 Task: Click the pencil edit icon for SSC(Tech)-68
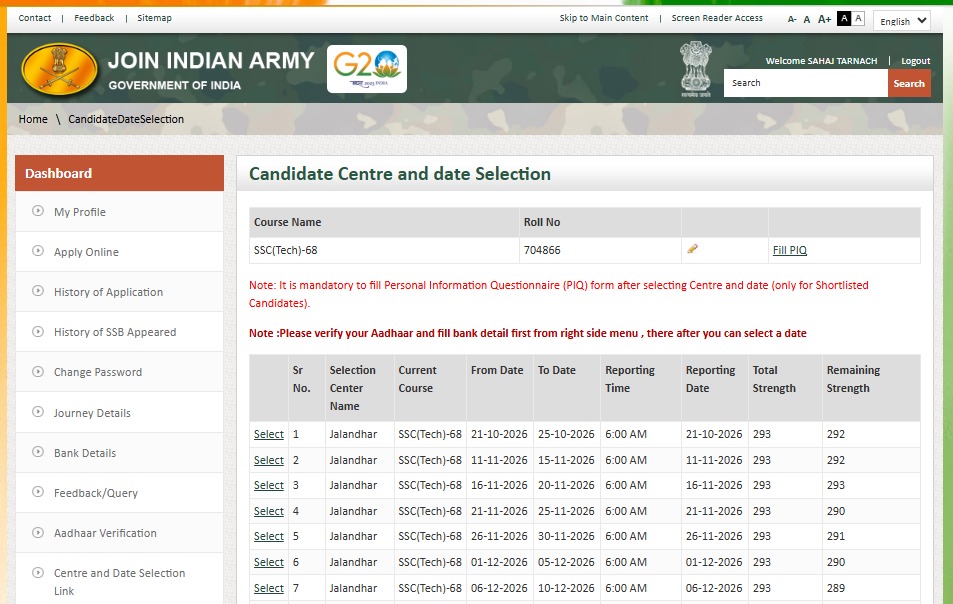(x=692, y=249)
